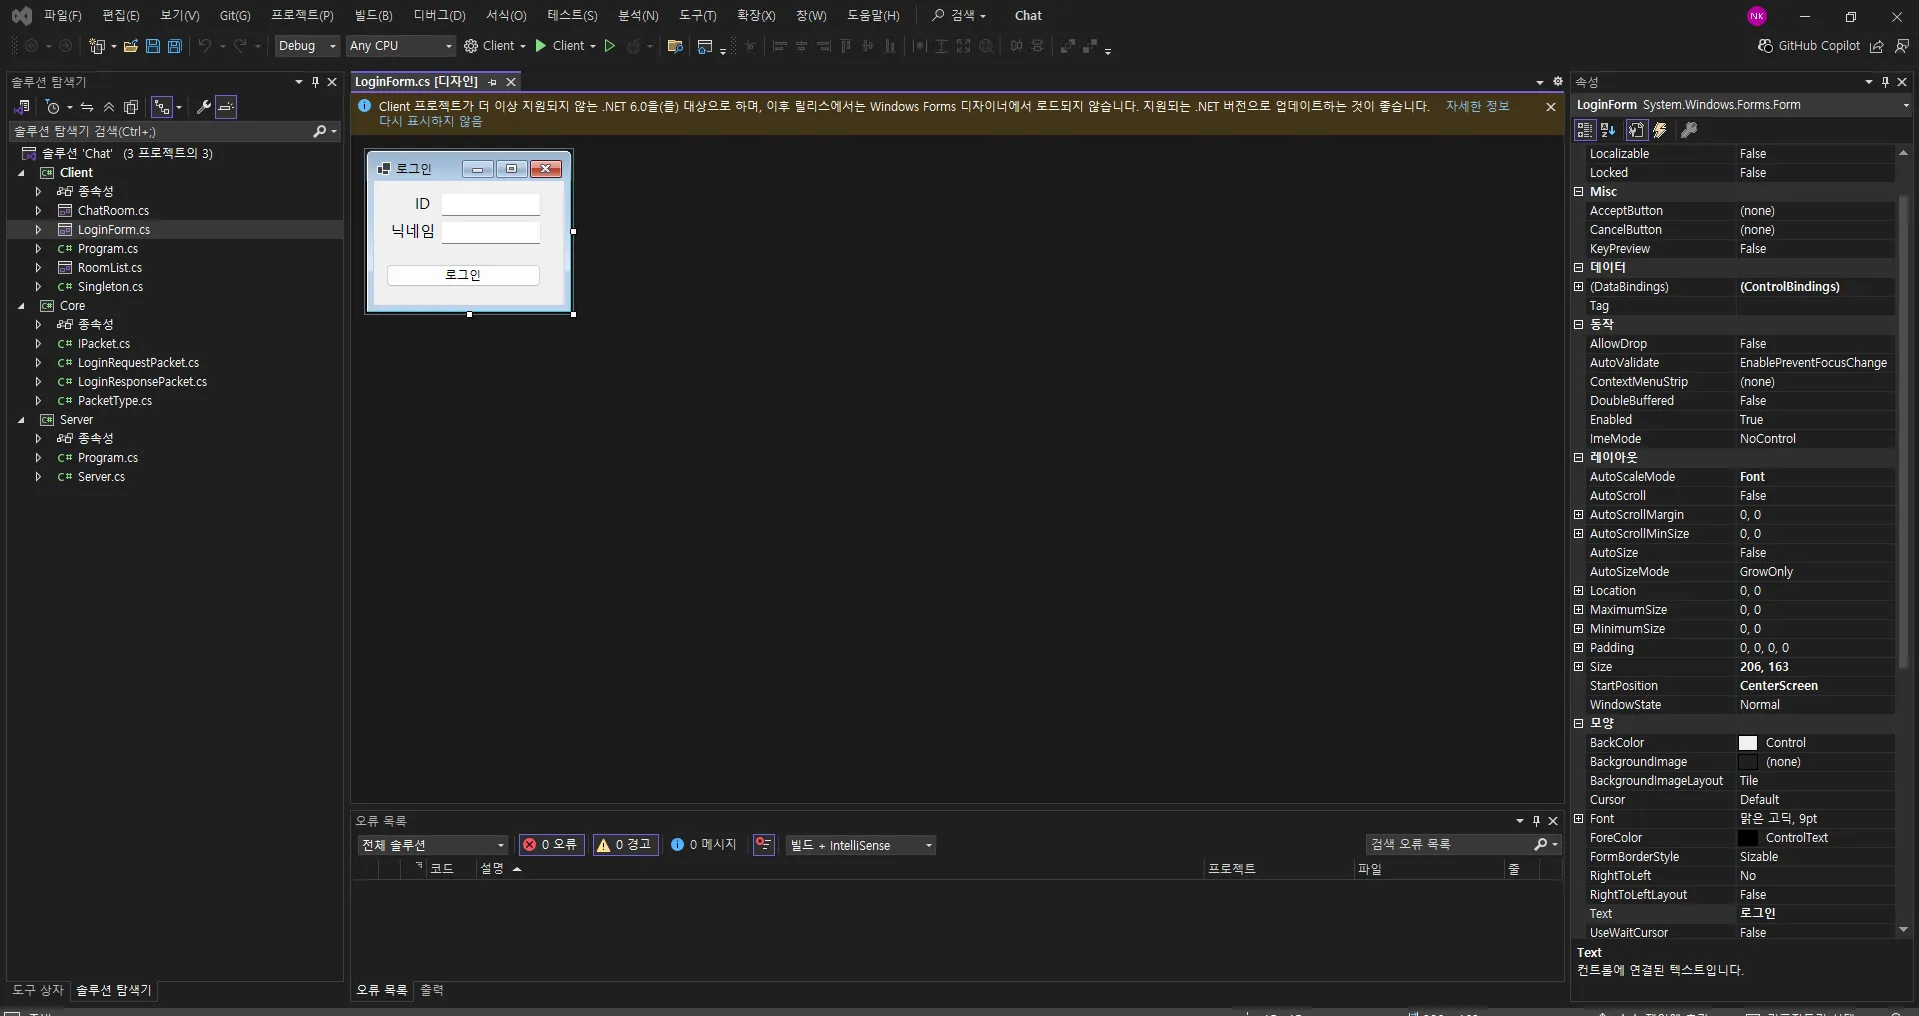Click the 자세한 정보 link

pyautogui.click(x=1478, y=106)
